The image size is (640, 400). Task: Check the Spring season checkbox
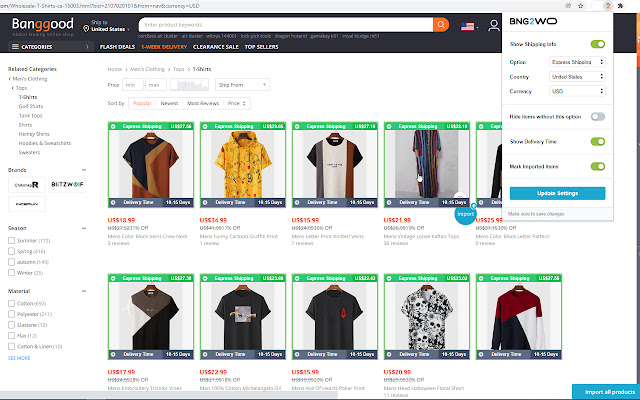tap(11, 251)
